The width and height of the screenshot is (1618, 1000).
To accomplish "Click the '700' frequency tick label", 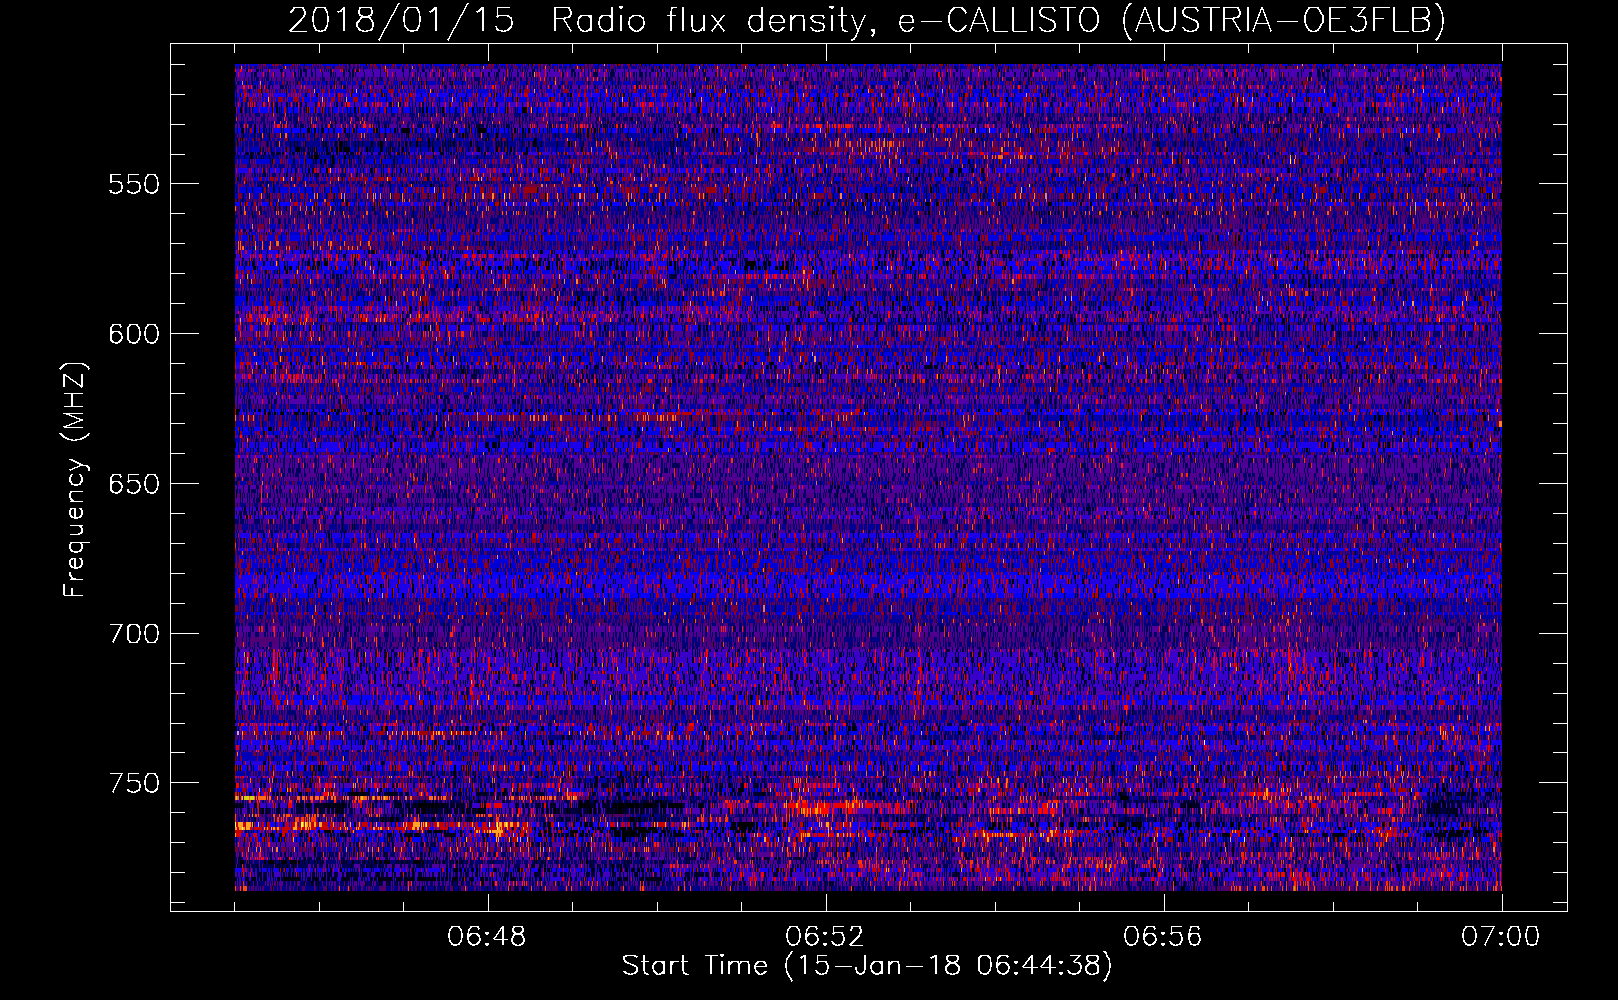I will [x=134, y=634].
